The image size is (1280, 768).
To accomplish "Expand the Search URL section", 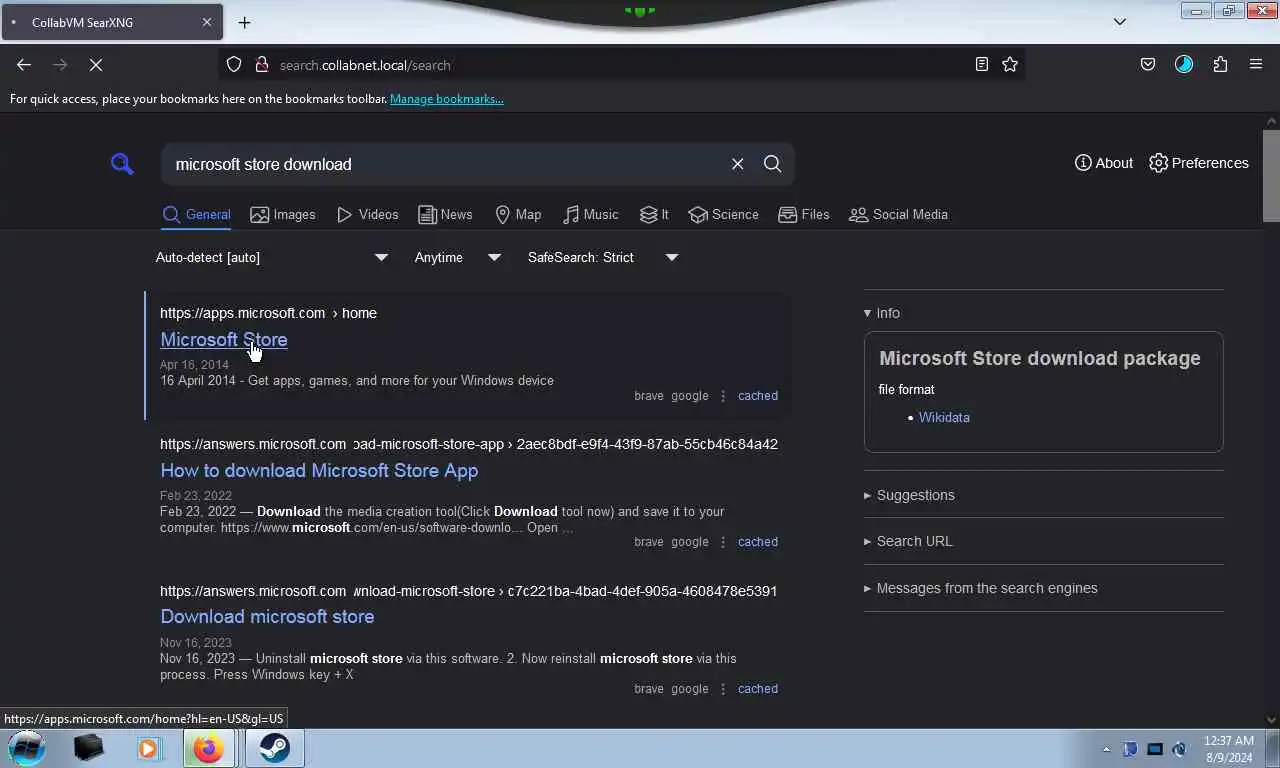I will 908,541.
